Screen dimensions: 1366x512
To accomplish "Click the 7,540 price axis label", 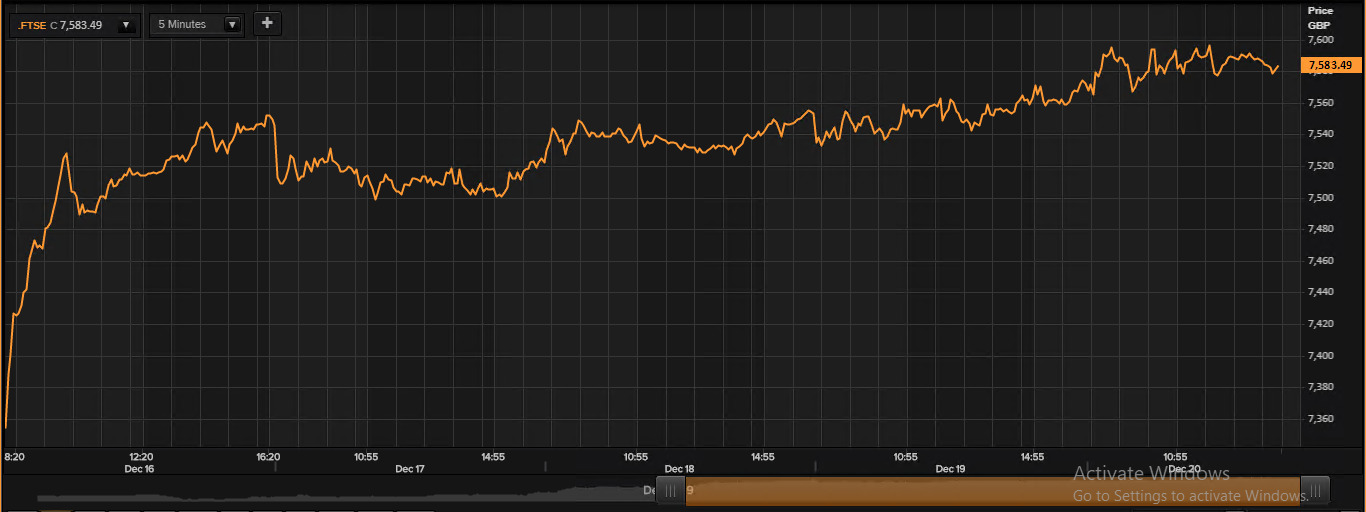I will [x=1320, y=134].
